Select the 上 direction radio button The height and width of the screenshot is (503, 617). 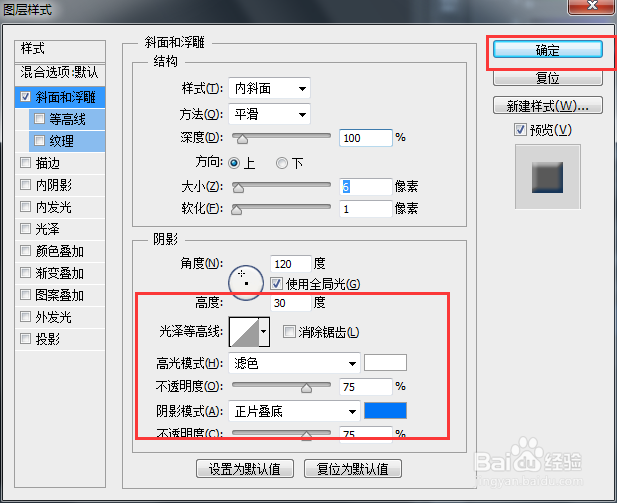tap(234, 163)
